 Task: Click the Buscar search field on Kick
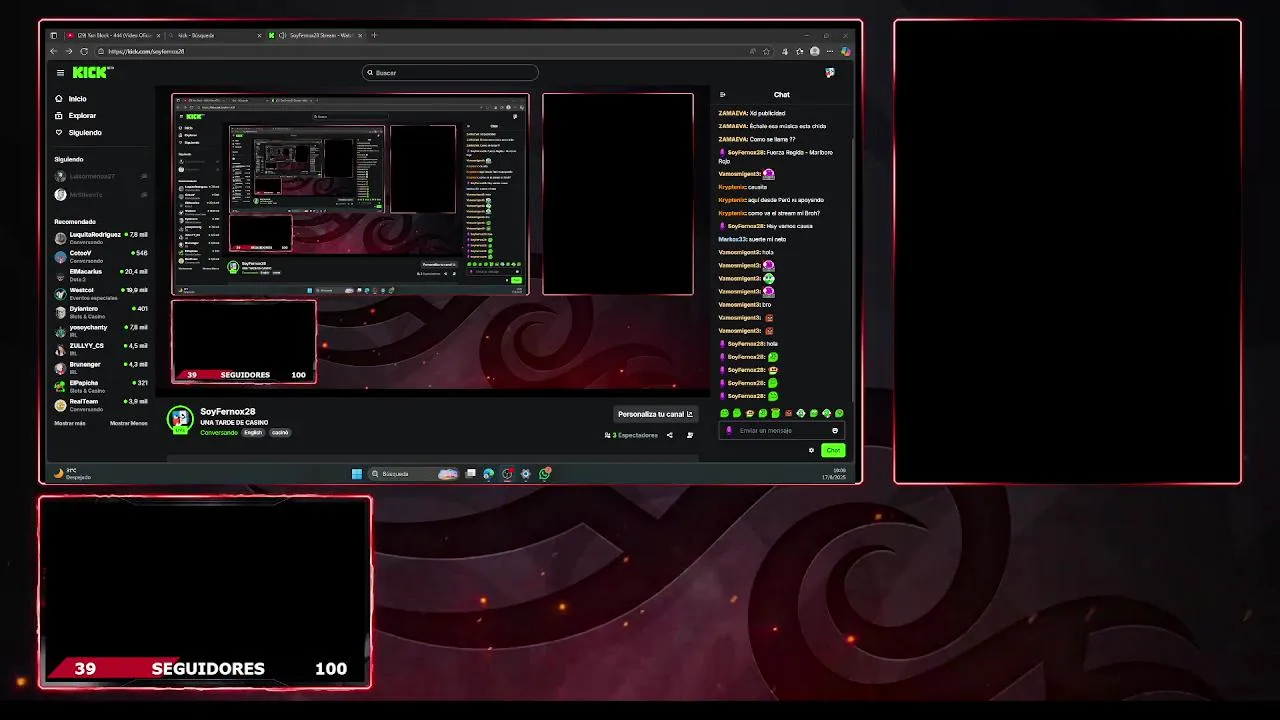click(450, 72)
